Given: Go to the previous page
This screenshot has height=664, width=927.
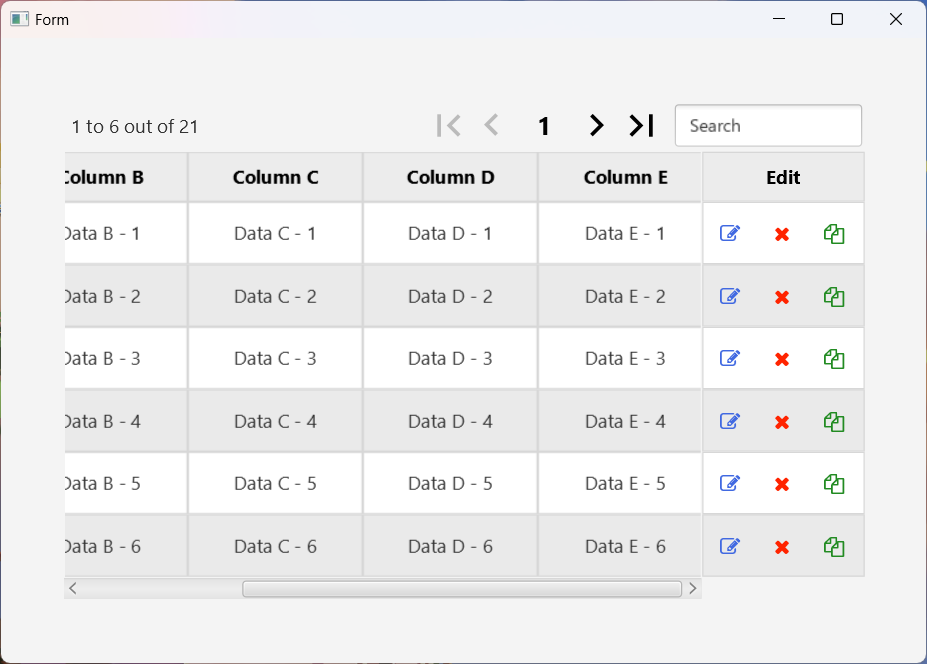Looking at the screenshot, I should (x=491, y=125).
